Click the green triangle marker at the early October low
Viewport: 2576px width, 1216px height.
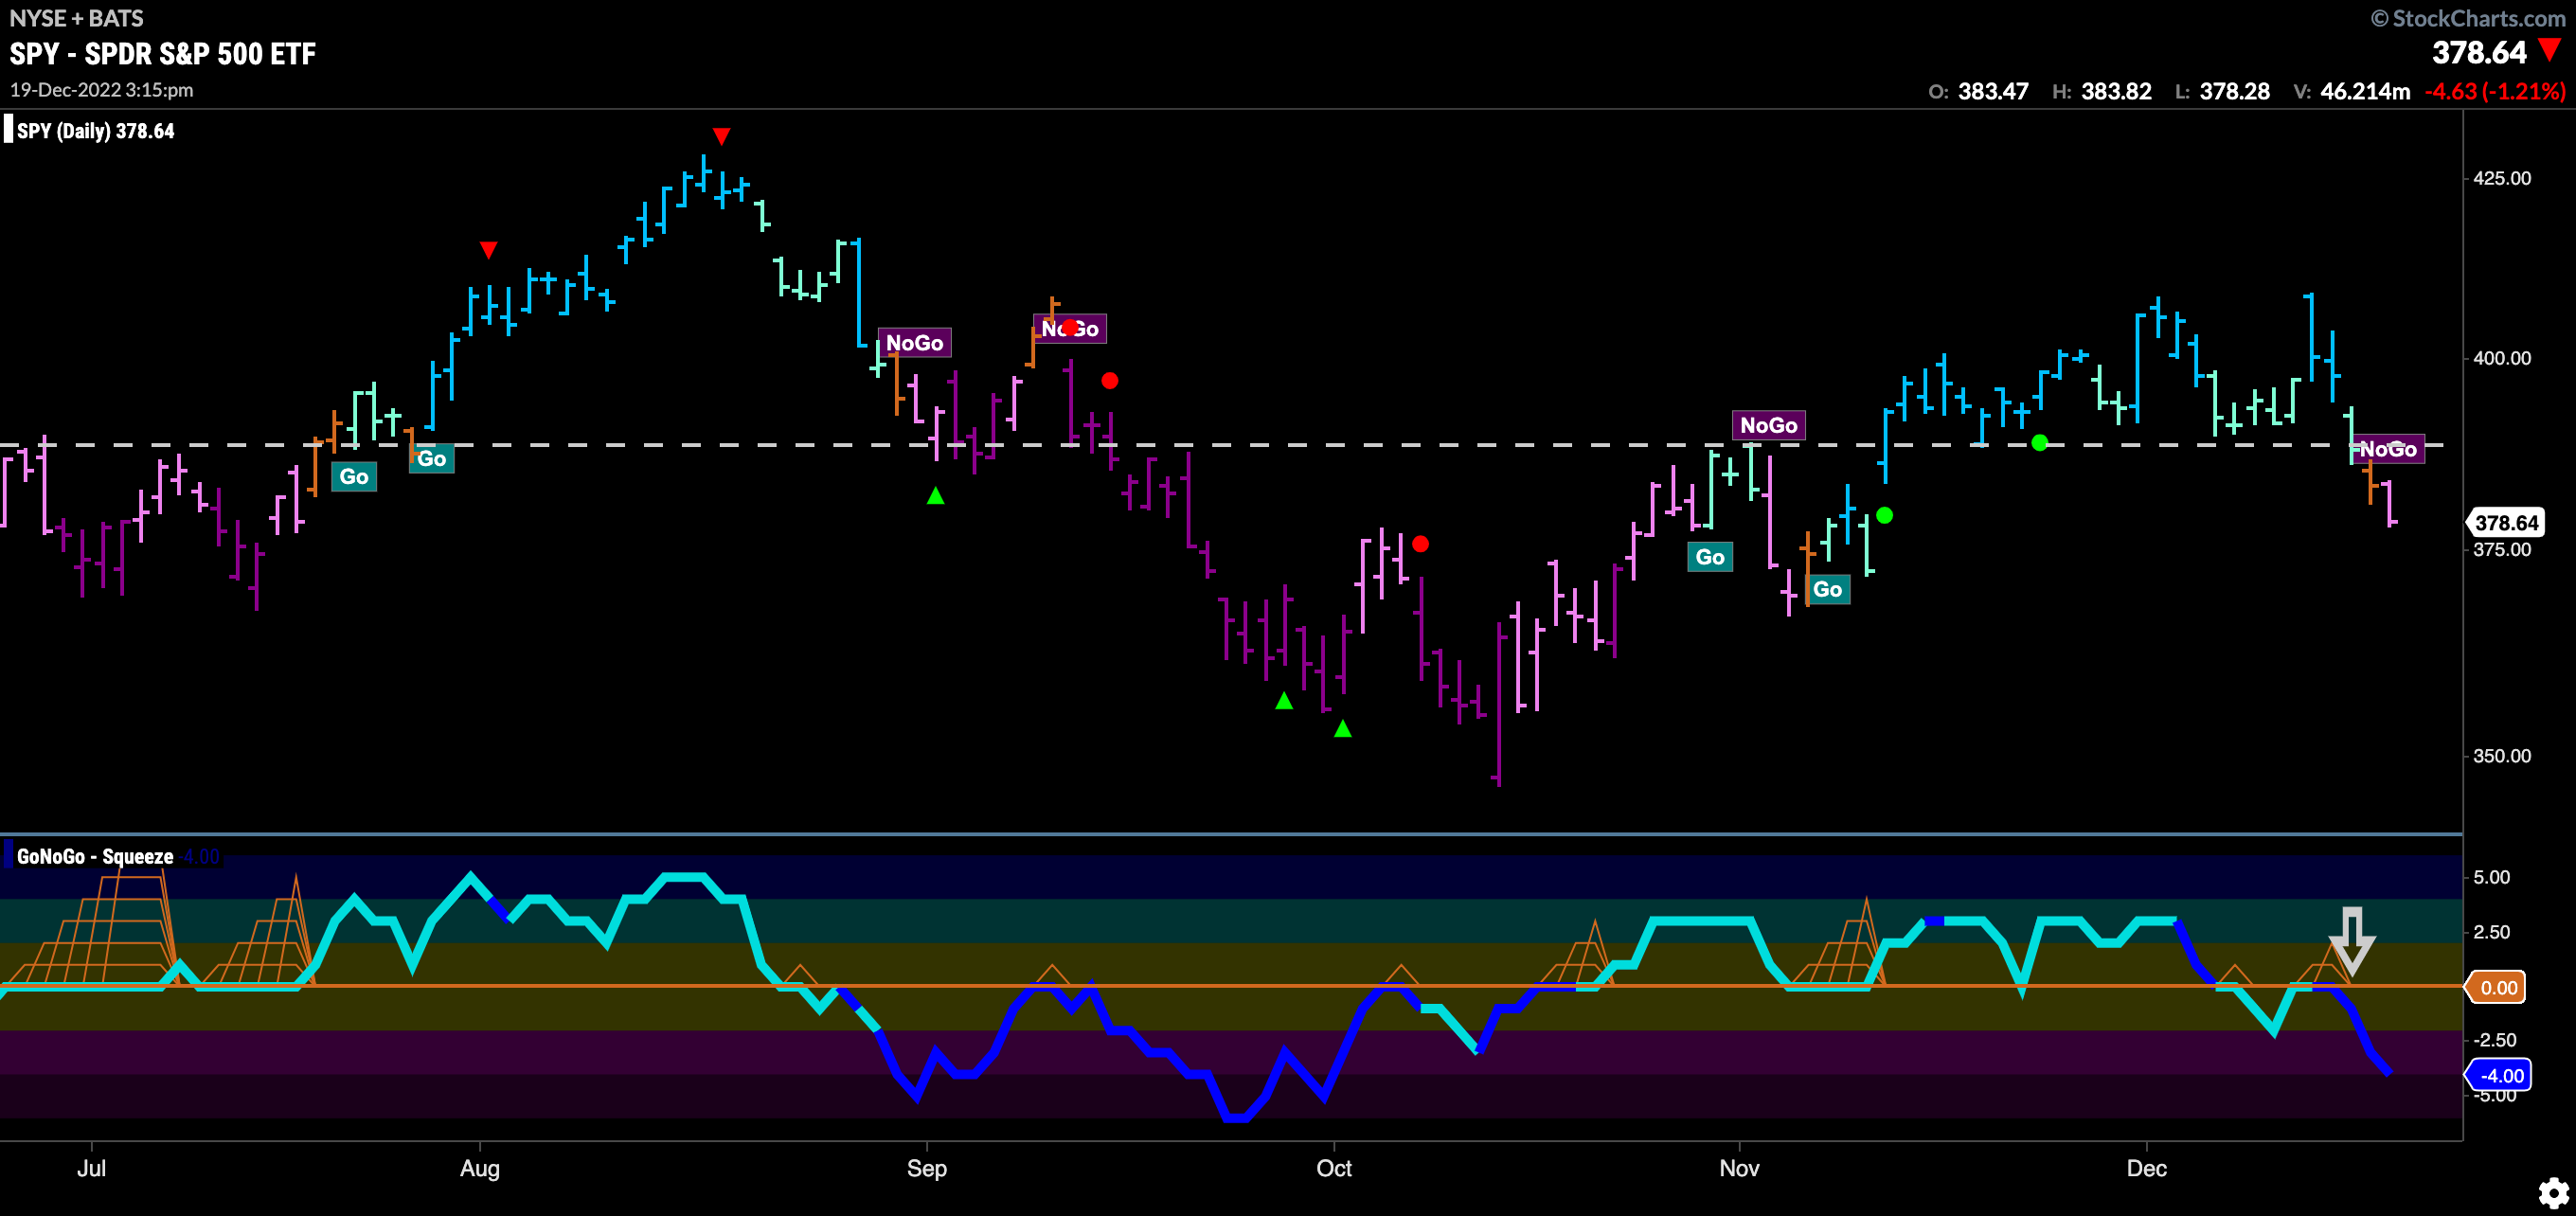[x=1343, y=729]
